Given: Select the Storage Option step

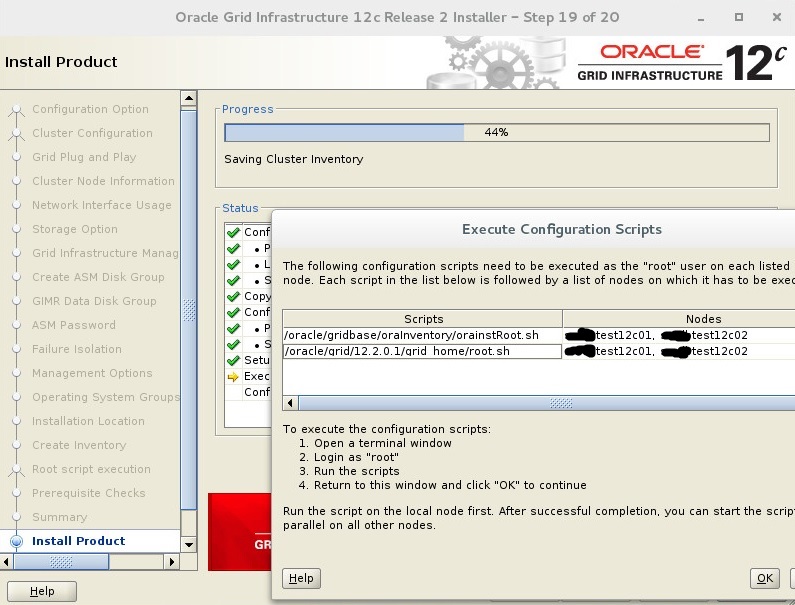Looking at the screenshot, I should tap(75, 229).
